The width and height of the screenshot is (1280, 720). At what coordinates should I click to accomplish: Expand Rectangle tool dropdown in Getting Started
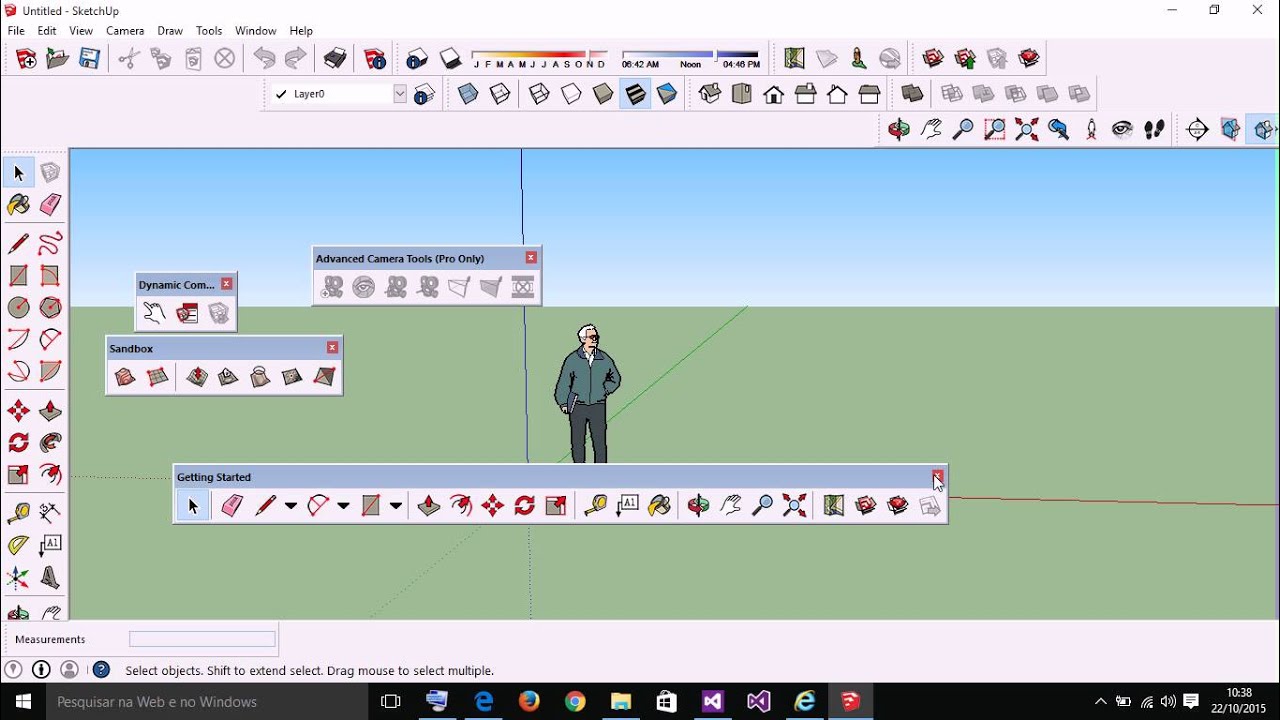coord(396,506)
